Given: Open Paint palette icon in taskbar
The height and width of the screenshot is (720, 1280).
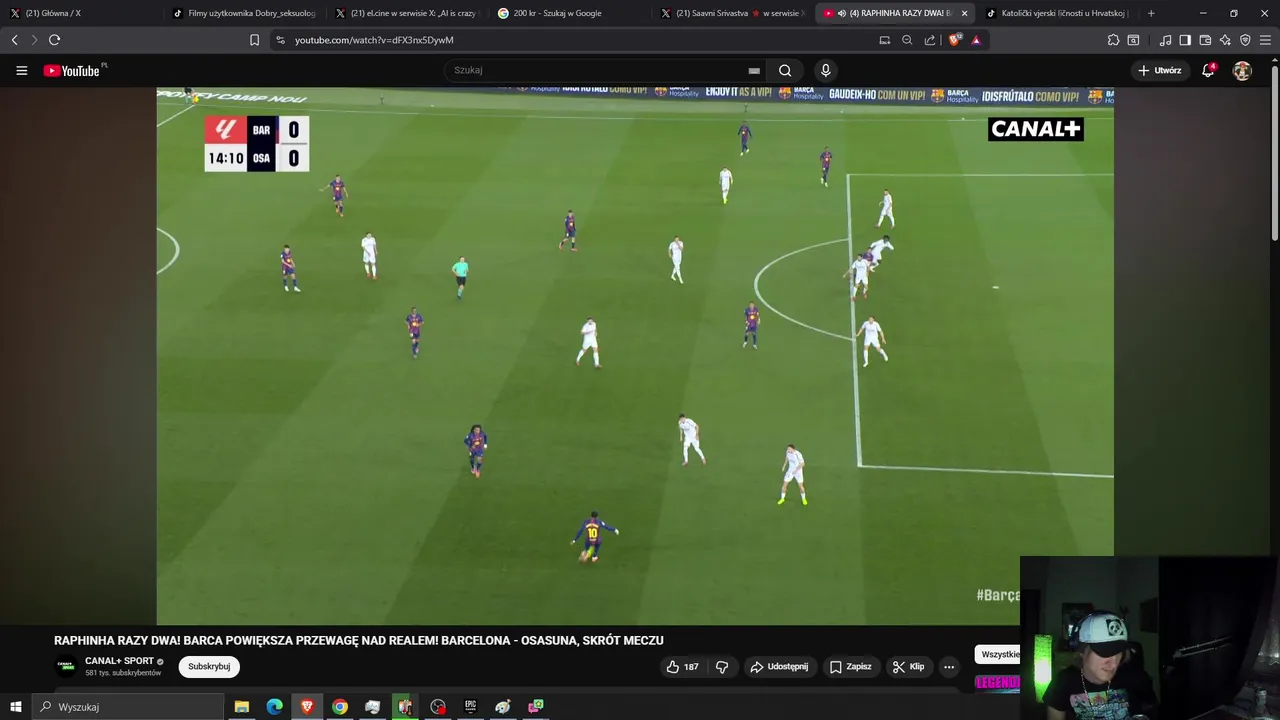Looking at the screenshot, I should (503, 707).
